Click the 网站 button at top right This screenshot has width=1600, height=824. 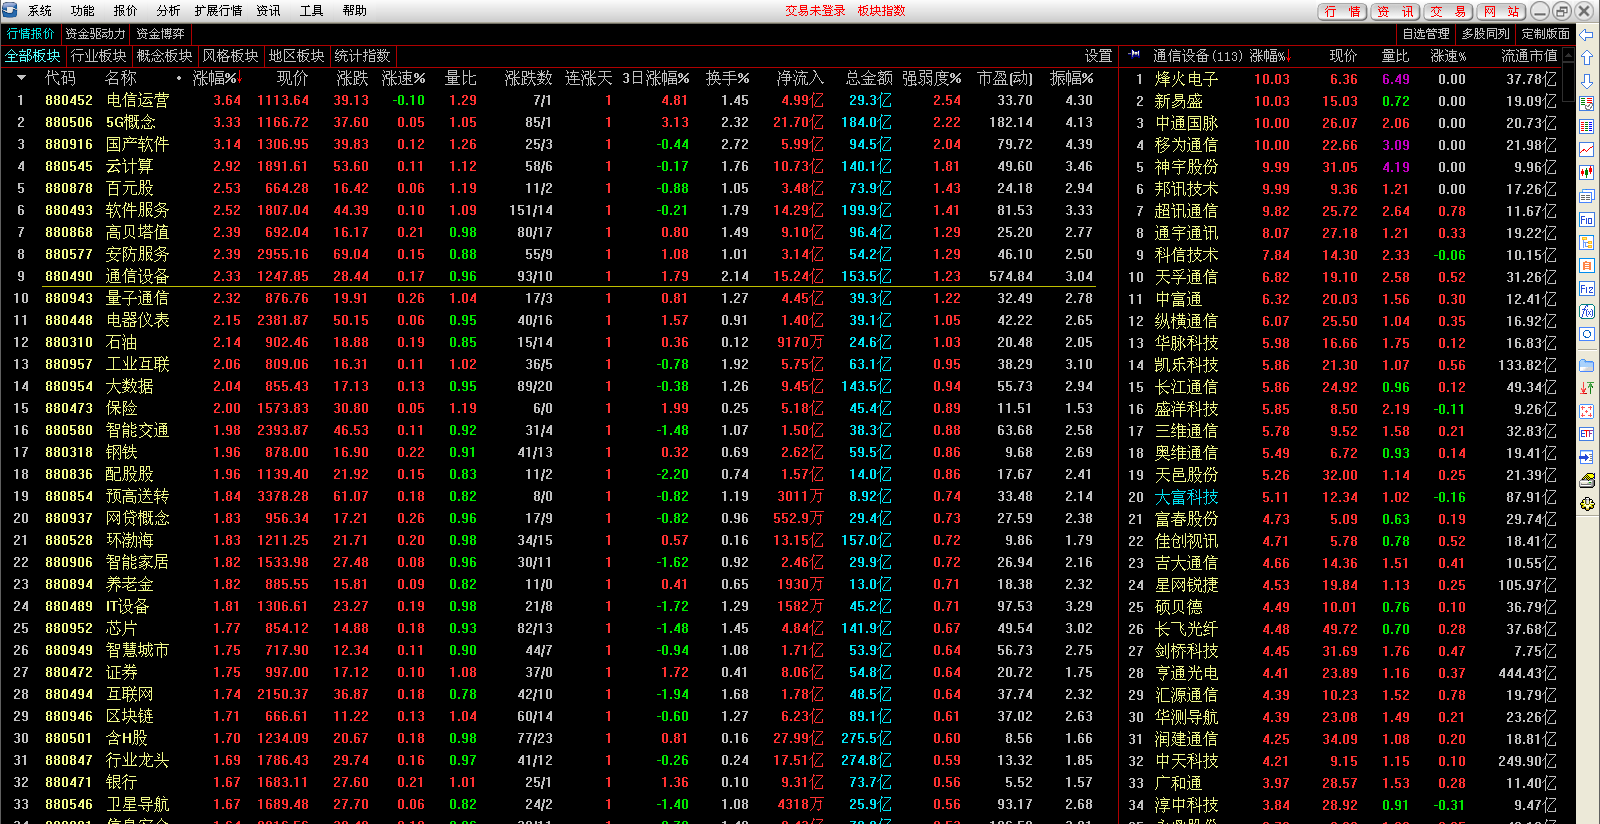click(1501, 12)
